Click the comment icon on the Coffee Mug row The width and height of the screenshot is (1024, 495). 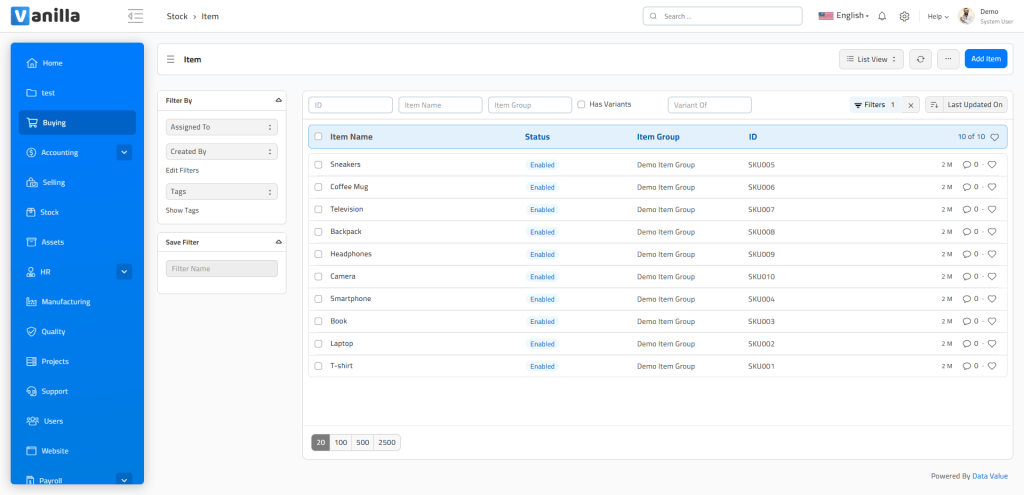967,187
